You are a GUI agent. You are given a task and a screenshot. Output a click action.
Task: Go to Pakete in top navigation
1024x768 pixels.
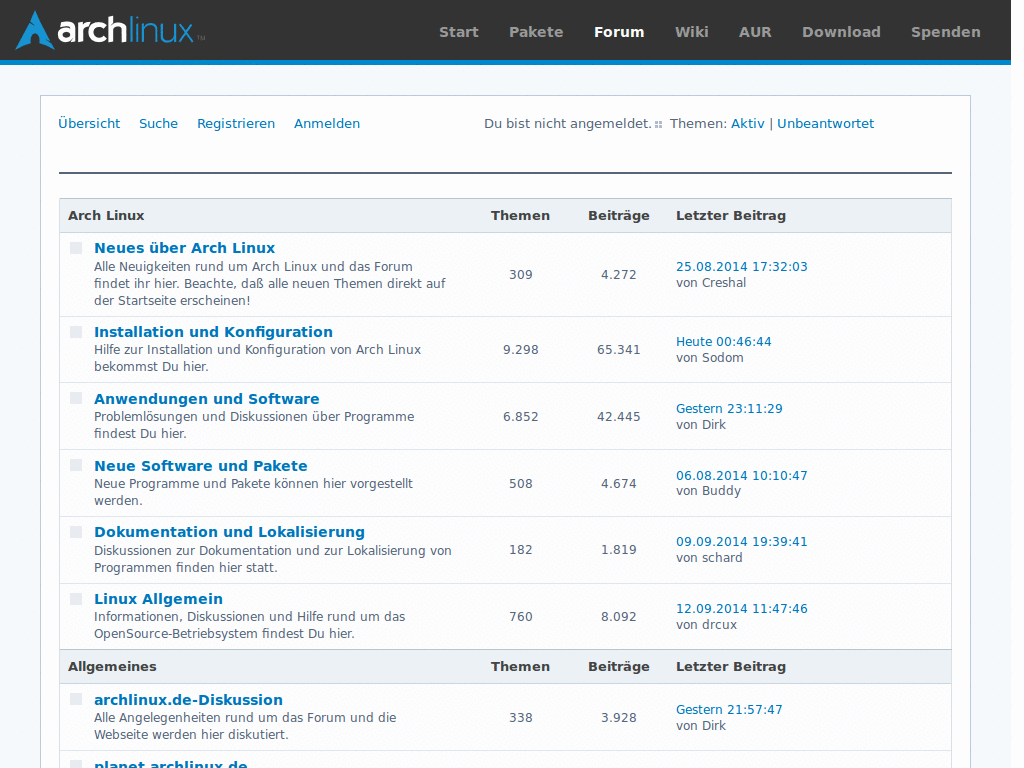pos(536,32)
